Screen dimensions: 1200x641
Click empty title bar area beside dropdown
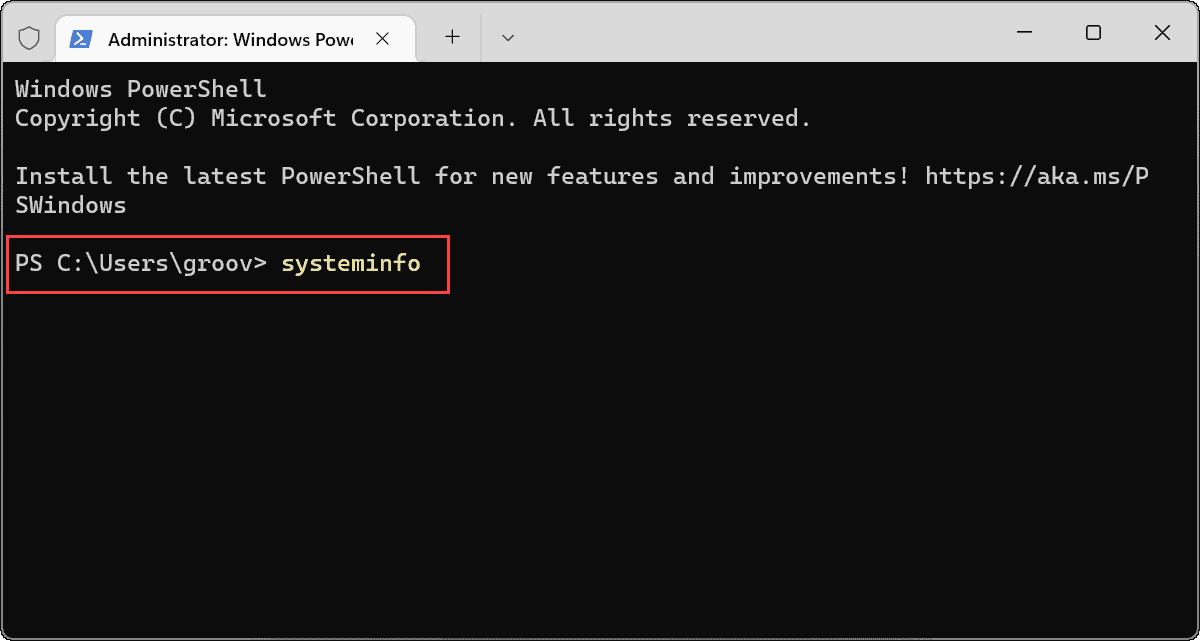[760, 35]
